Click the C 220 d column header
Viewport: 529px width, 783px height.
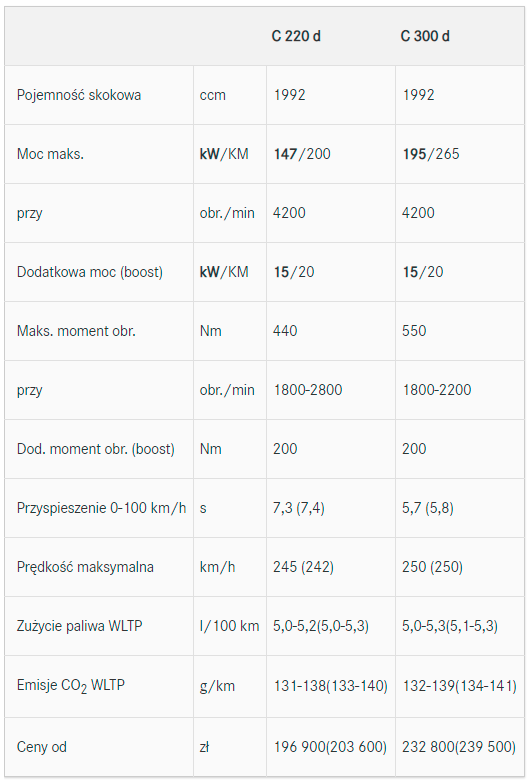296,36
